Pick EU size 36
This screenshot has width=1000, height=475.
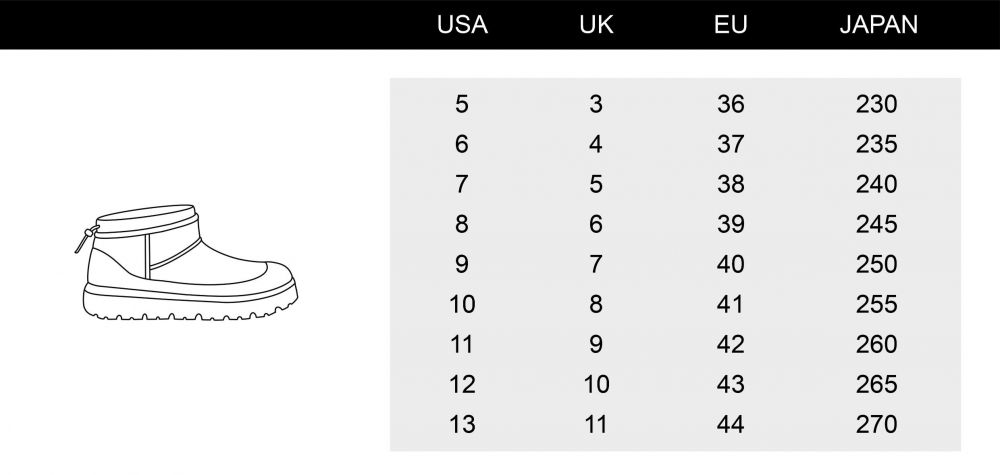(x=730, y=104)
